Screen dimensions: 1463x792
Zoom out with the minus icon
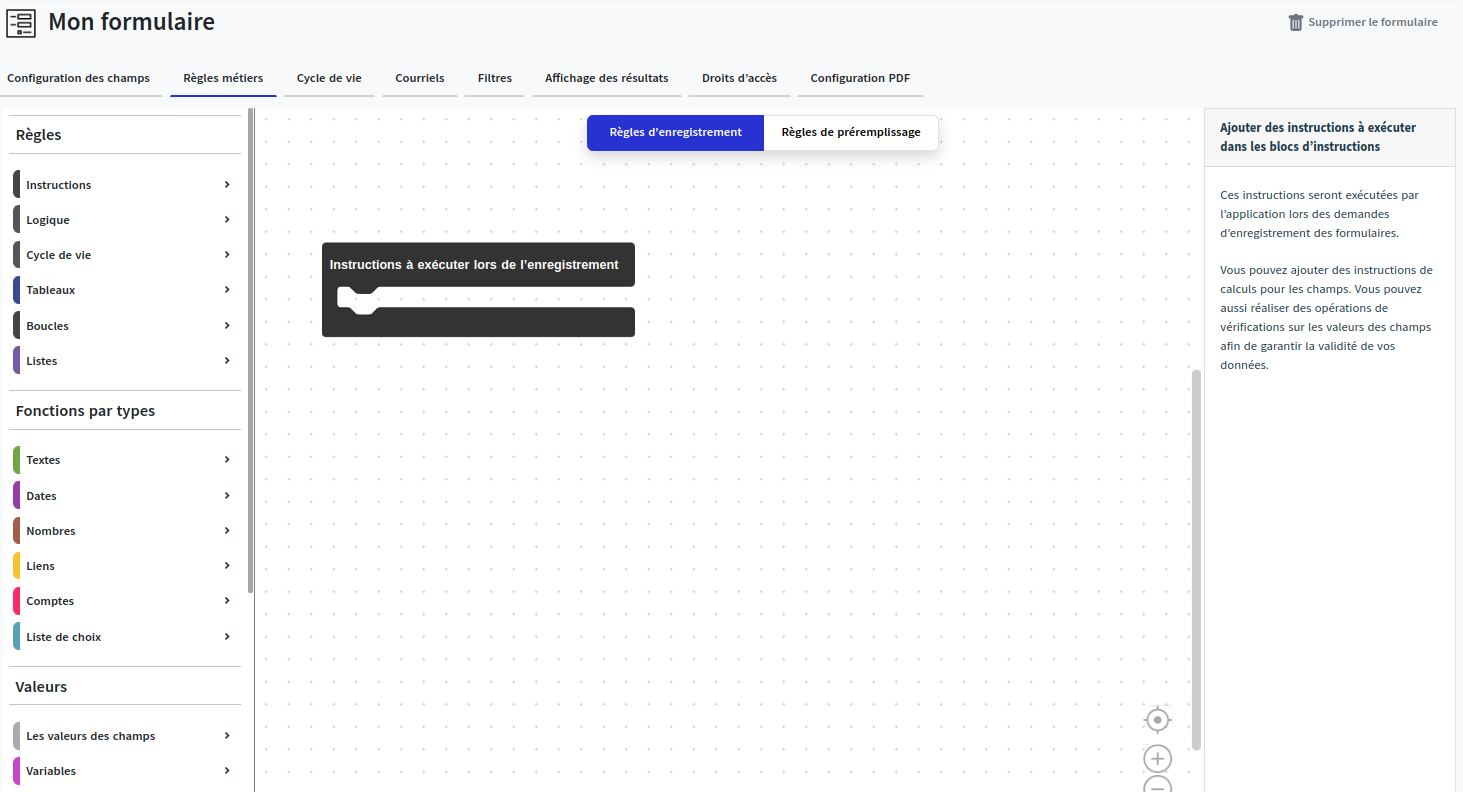pos(1157,785)
